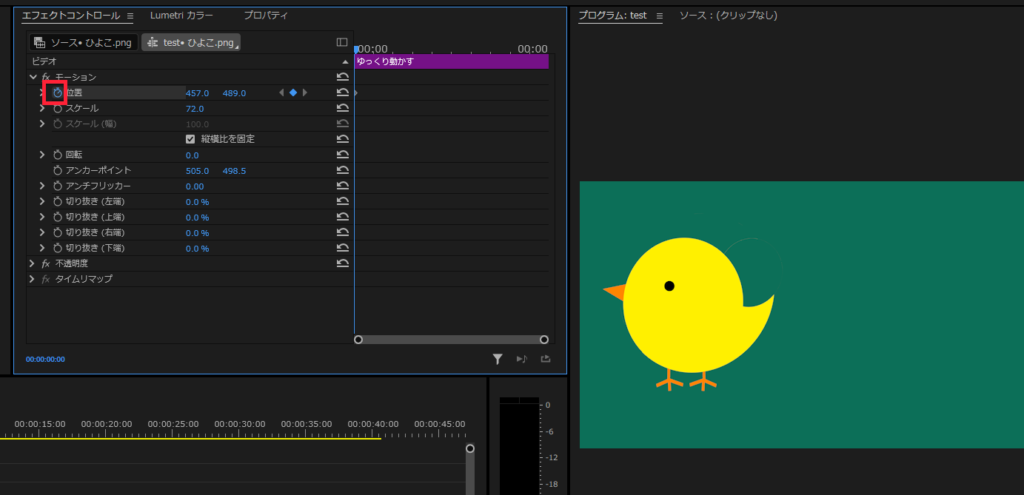Expand the 位置 property row

[42, 93]
